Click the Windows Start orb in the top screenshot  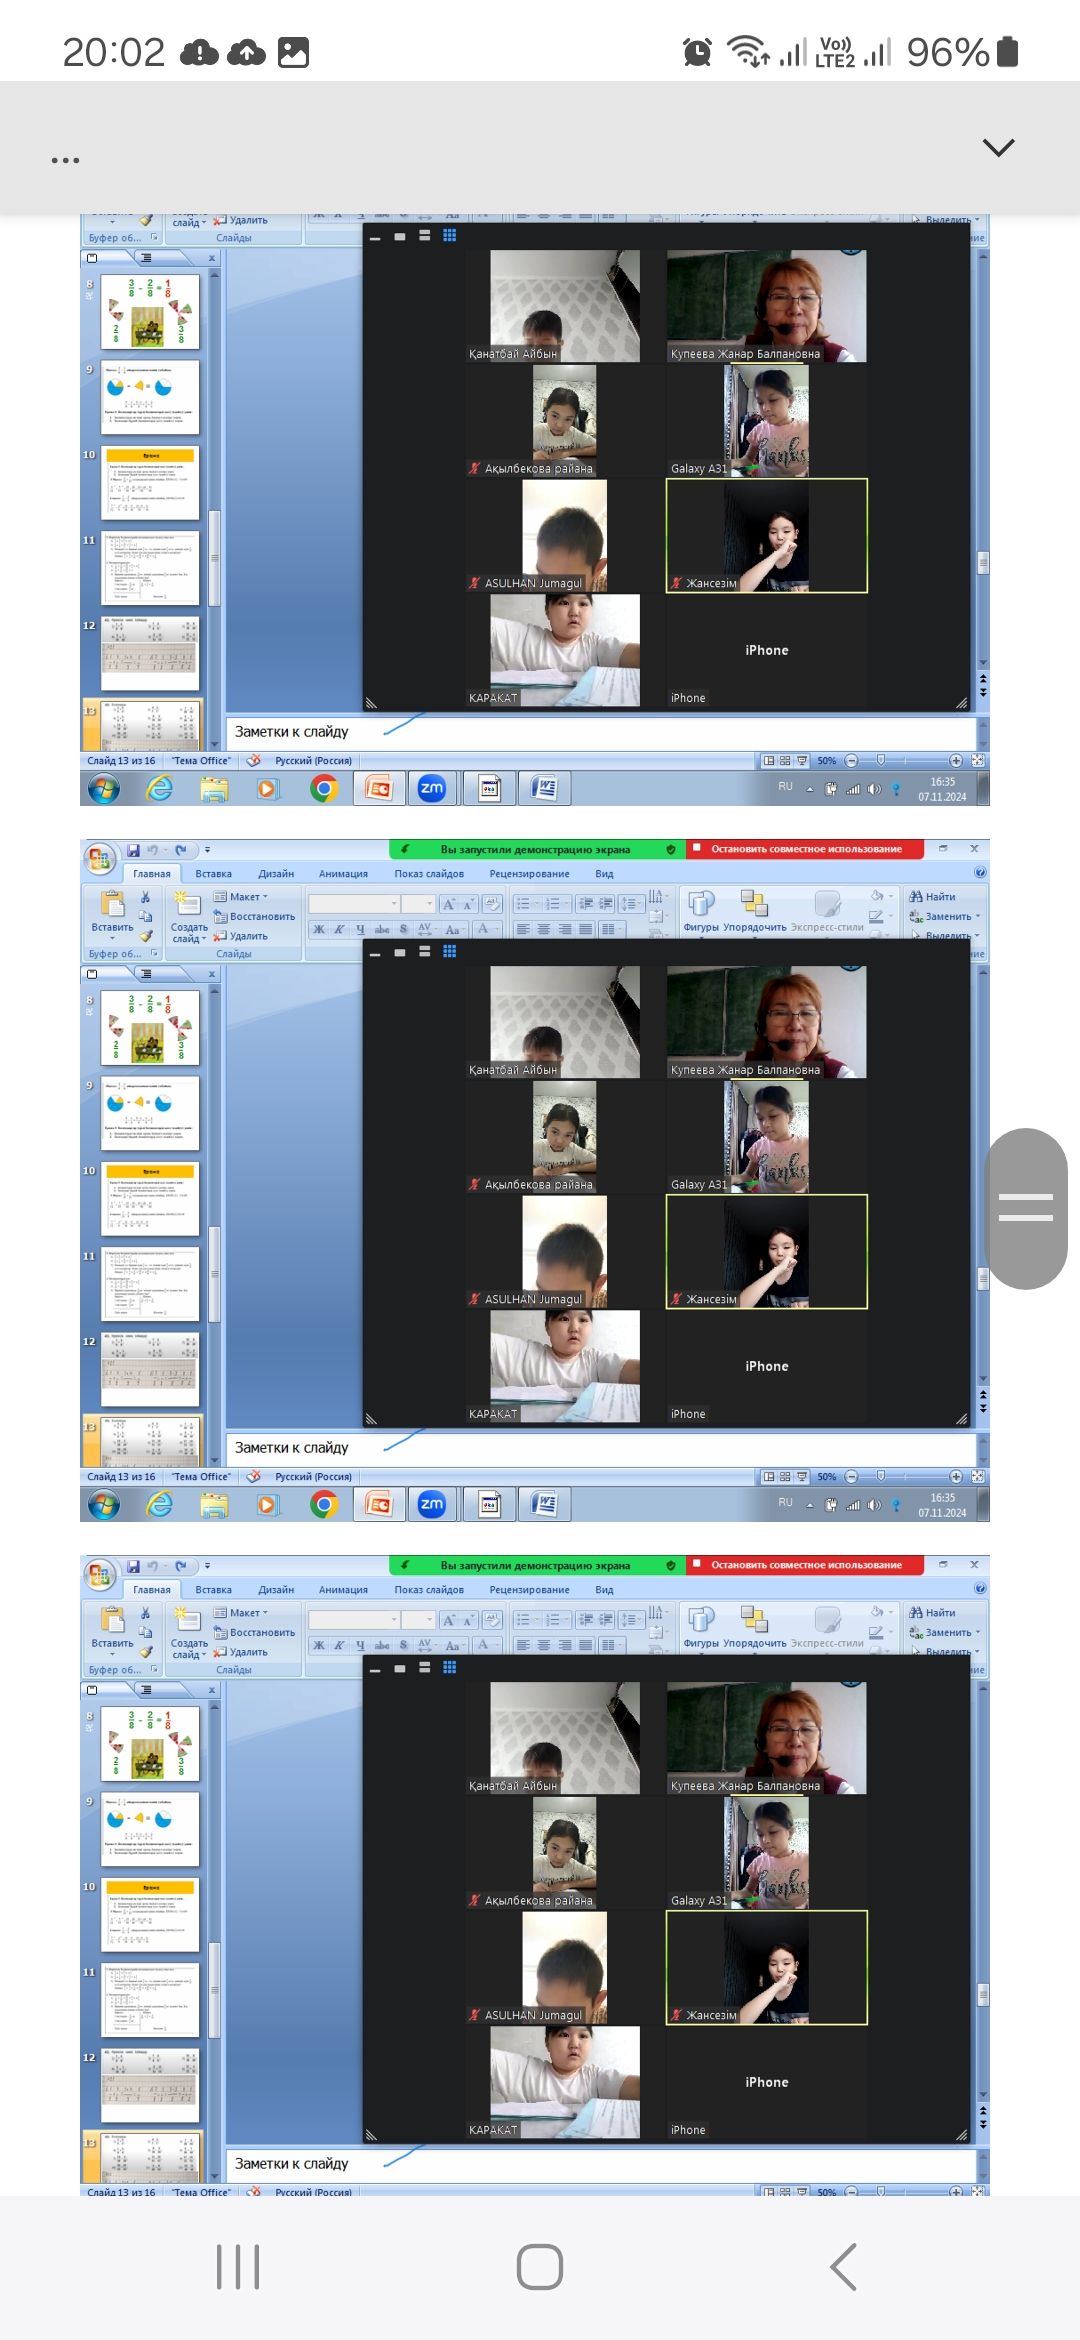(x=103, y=789)
